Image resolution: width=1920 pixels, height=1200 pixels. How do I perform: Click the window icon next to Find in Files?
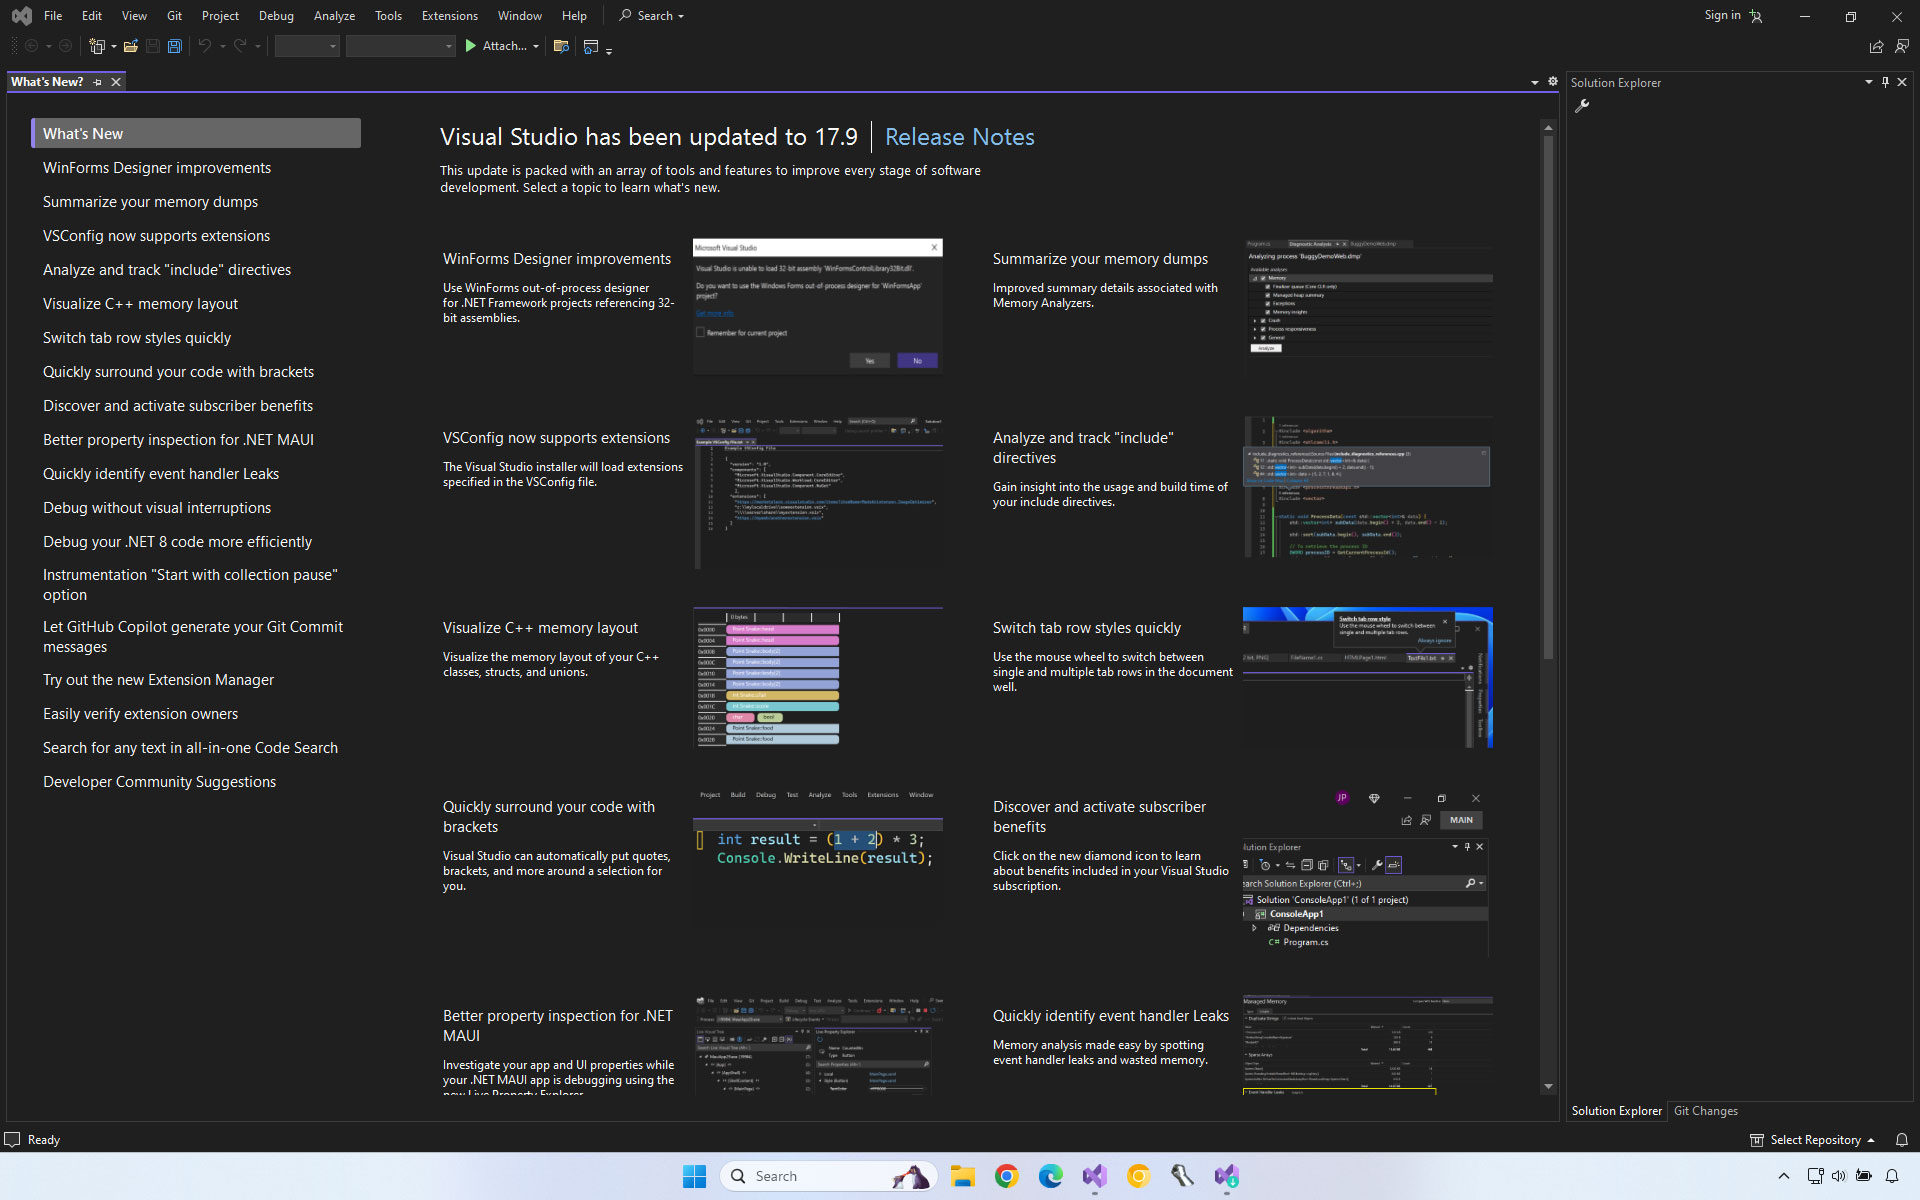point(591,46)
